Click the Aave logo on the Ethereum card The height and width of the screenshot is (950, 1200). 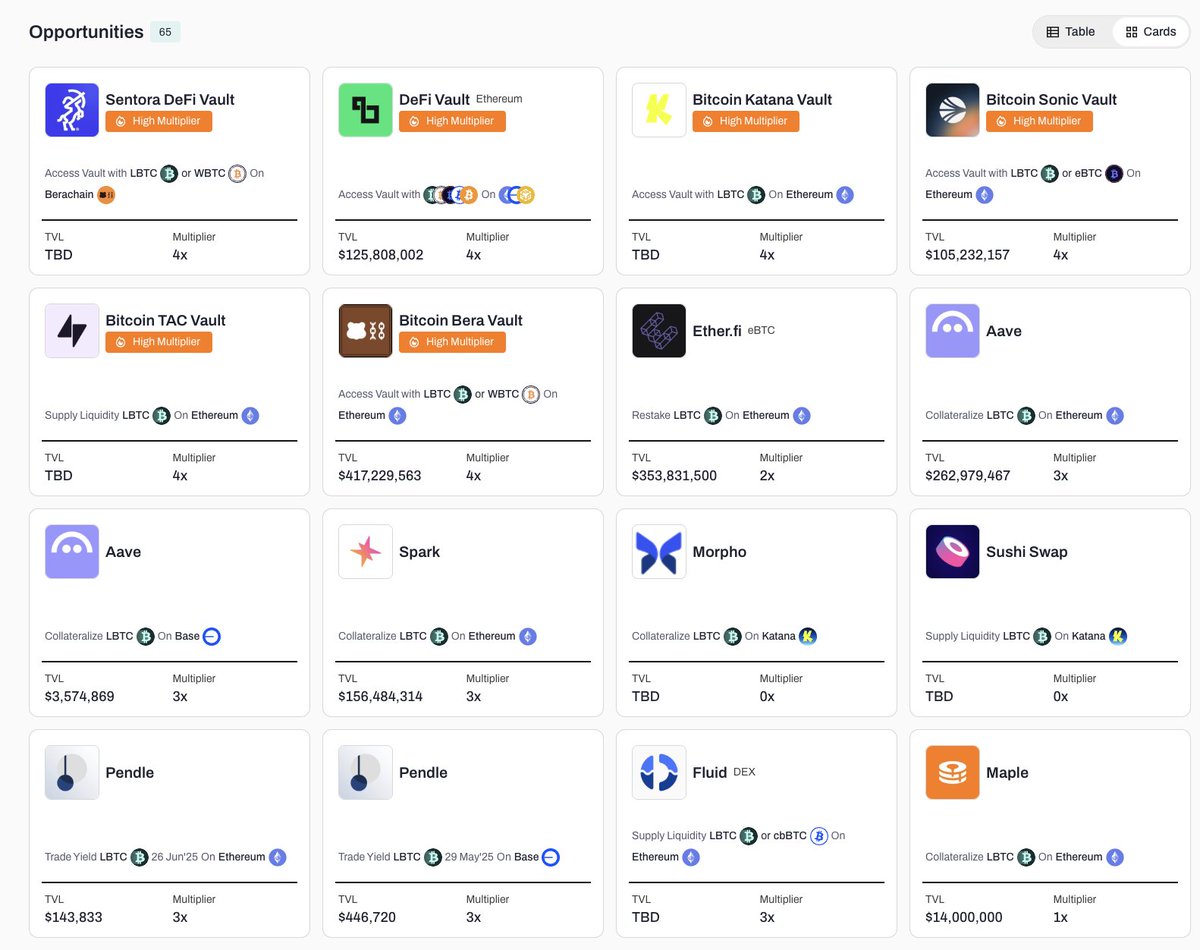click(x=952, y=331)
